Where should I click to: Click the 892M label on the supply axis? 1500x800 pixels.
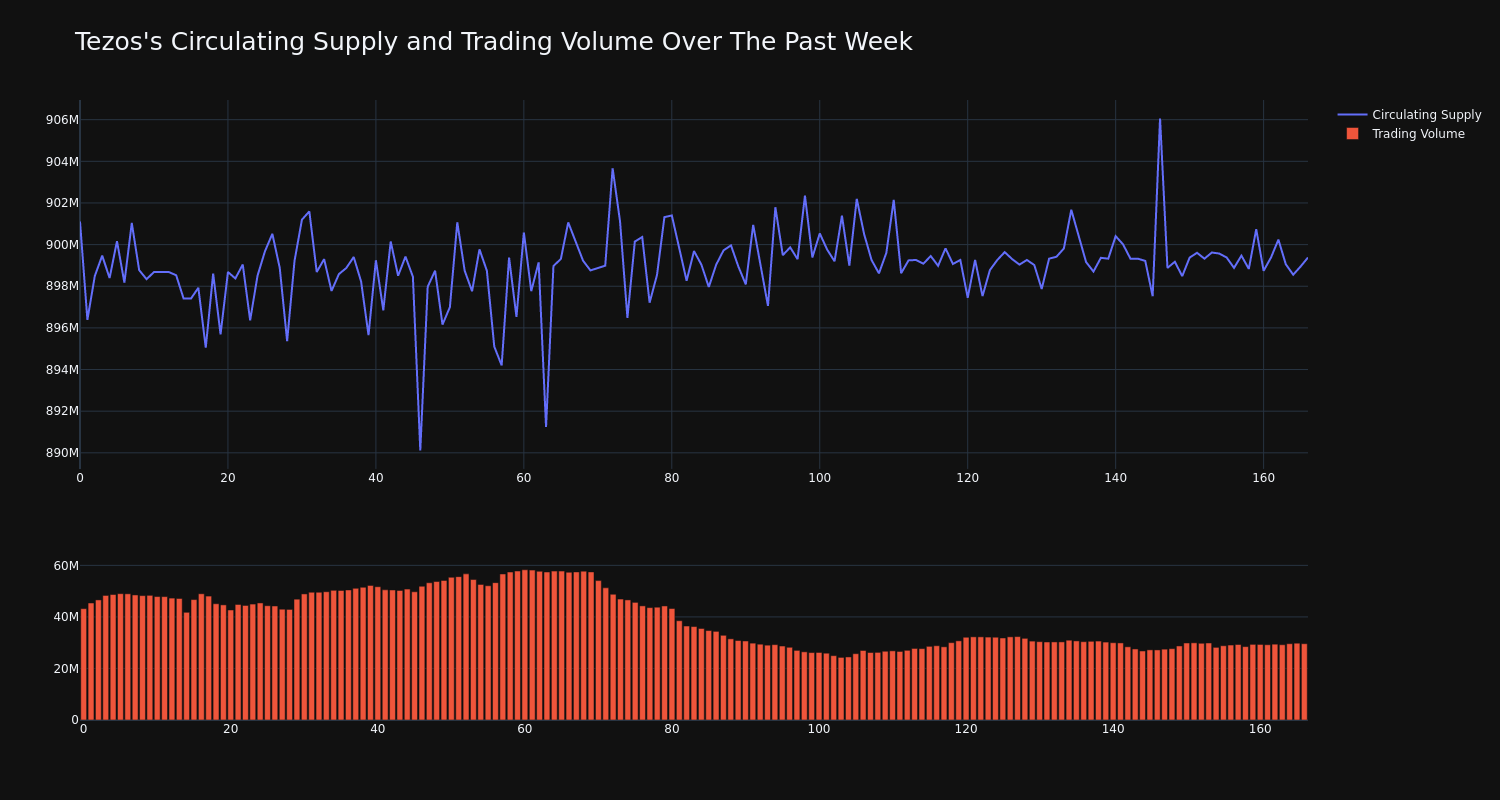pos(62,411)
